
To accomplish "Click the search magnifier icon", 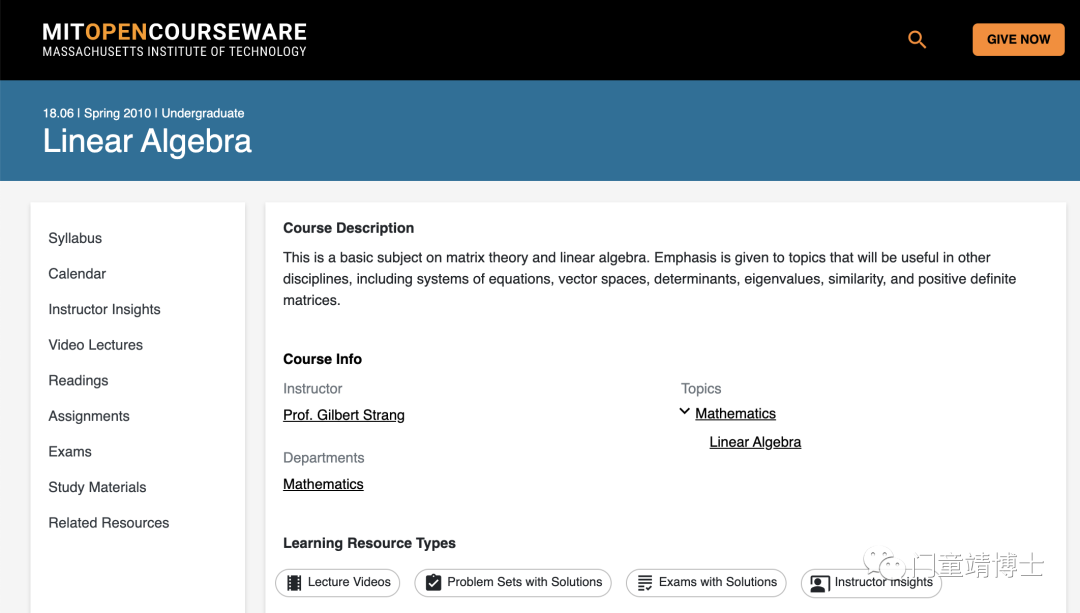I will (917, 39).
